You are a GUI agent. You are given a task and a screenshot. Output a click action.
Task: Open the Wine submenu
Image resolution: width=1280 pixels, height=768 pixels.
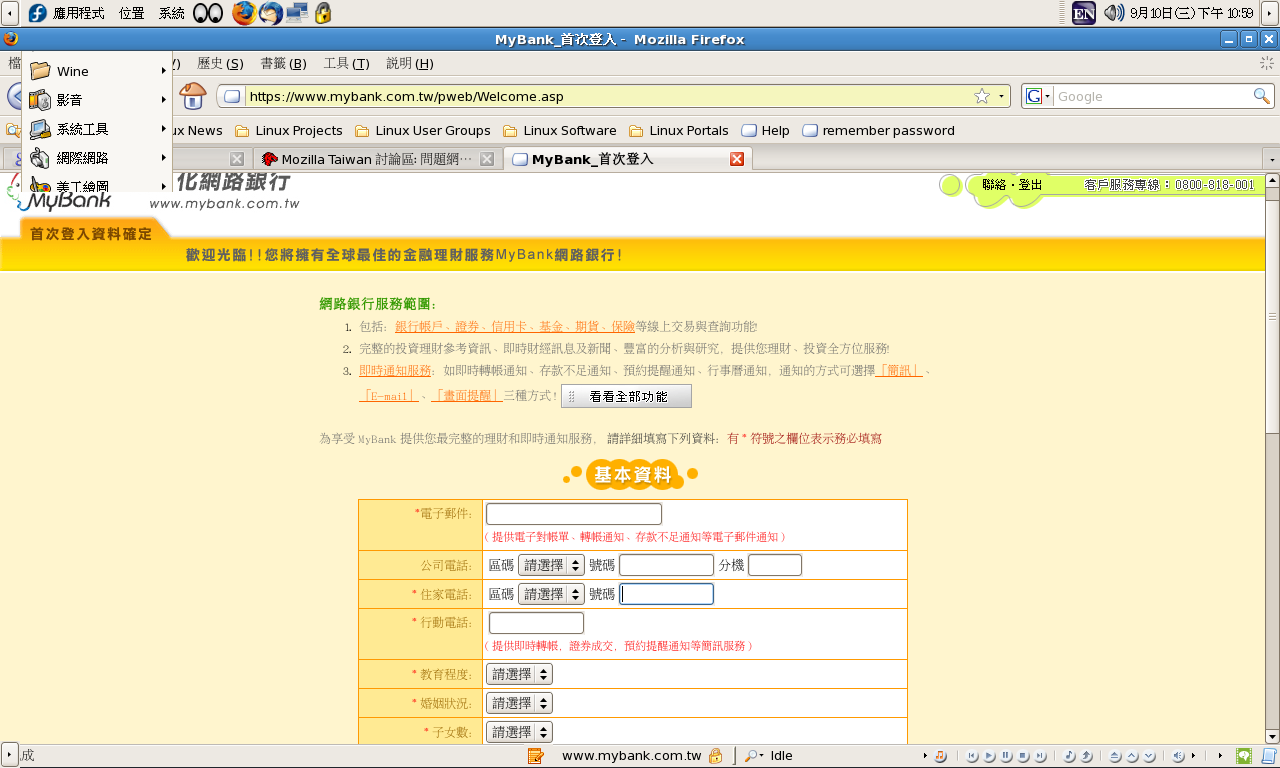[x=96, y=71]
